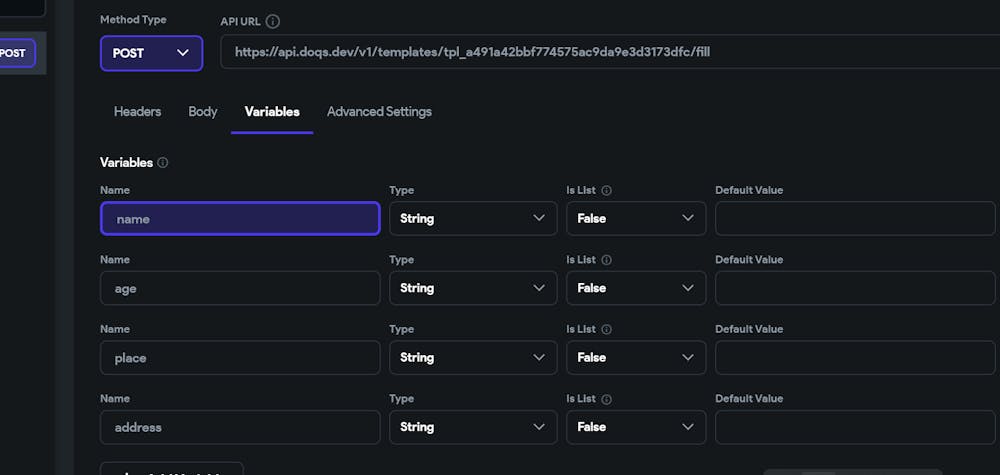Click the info icon beside Variables heading
1000x475 pixels.
coord(163,162)
